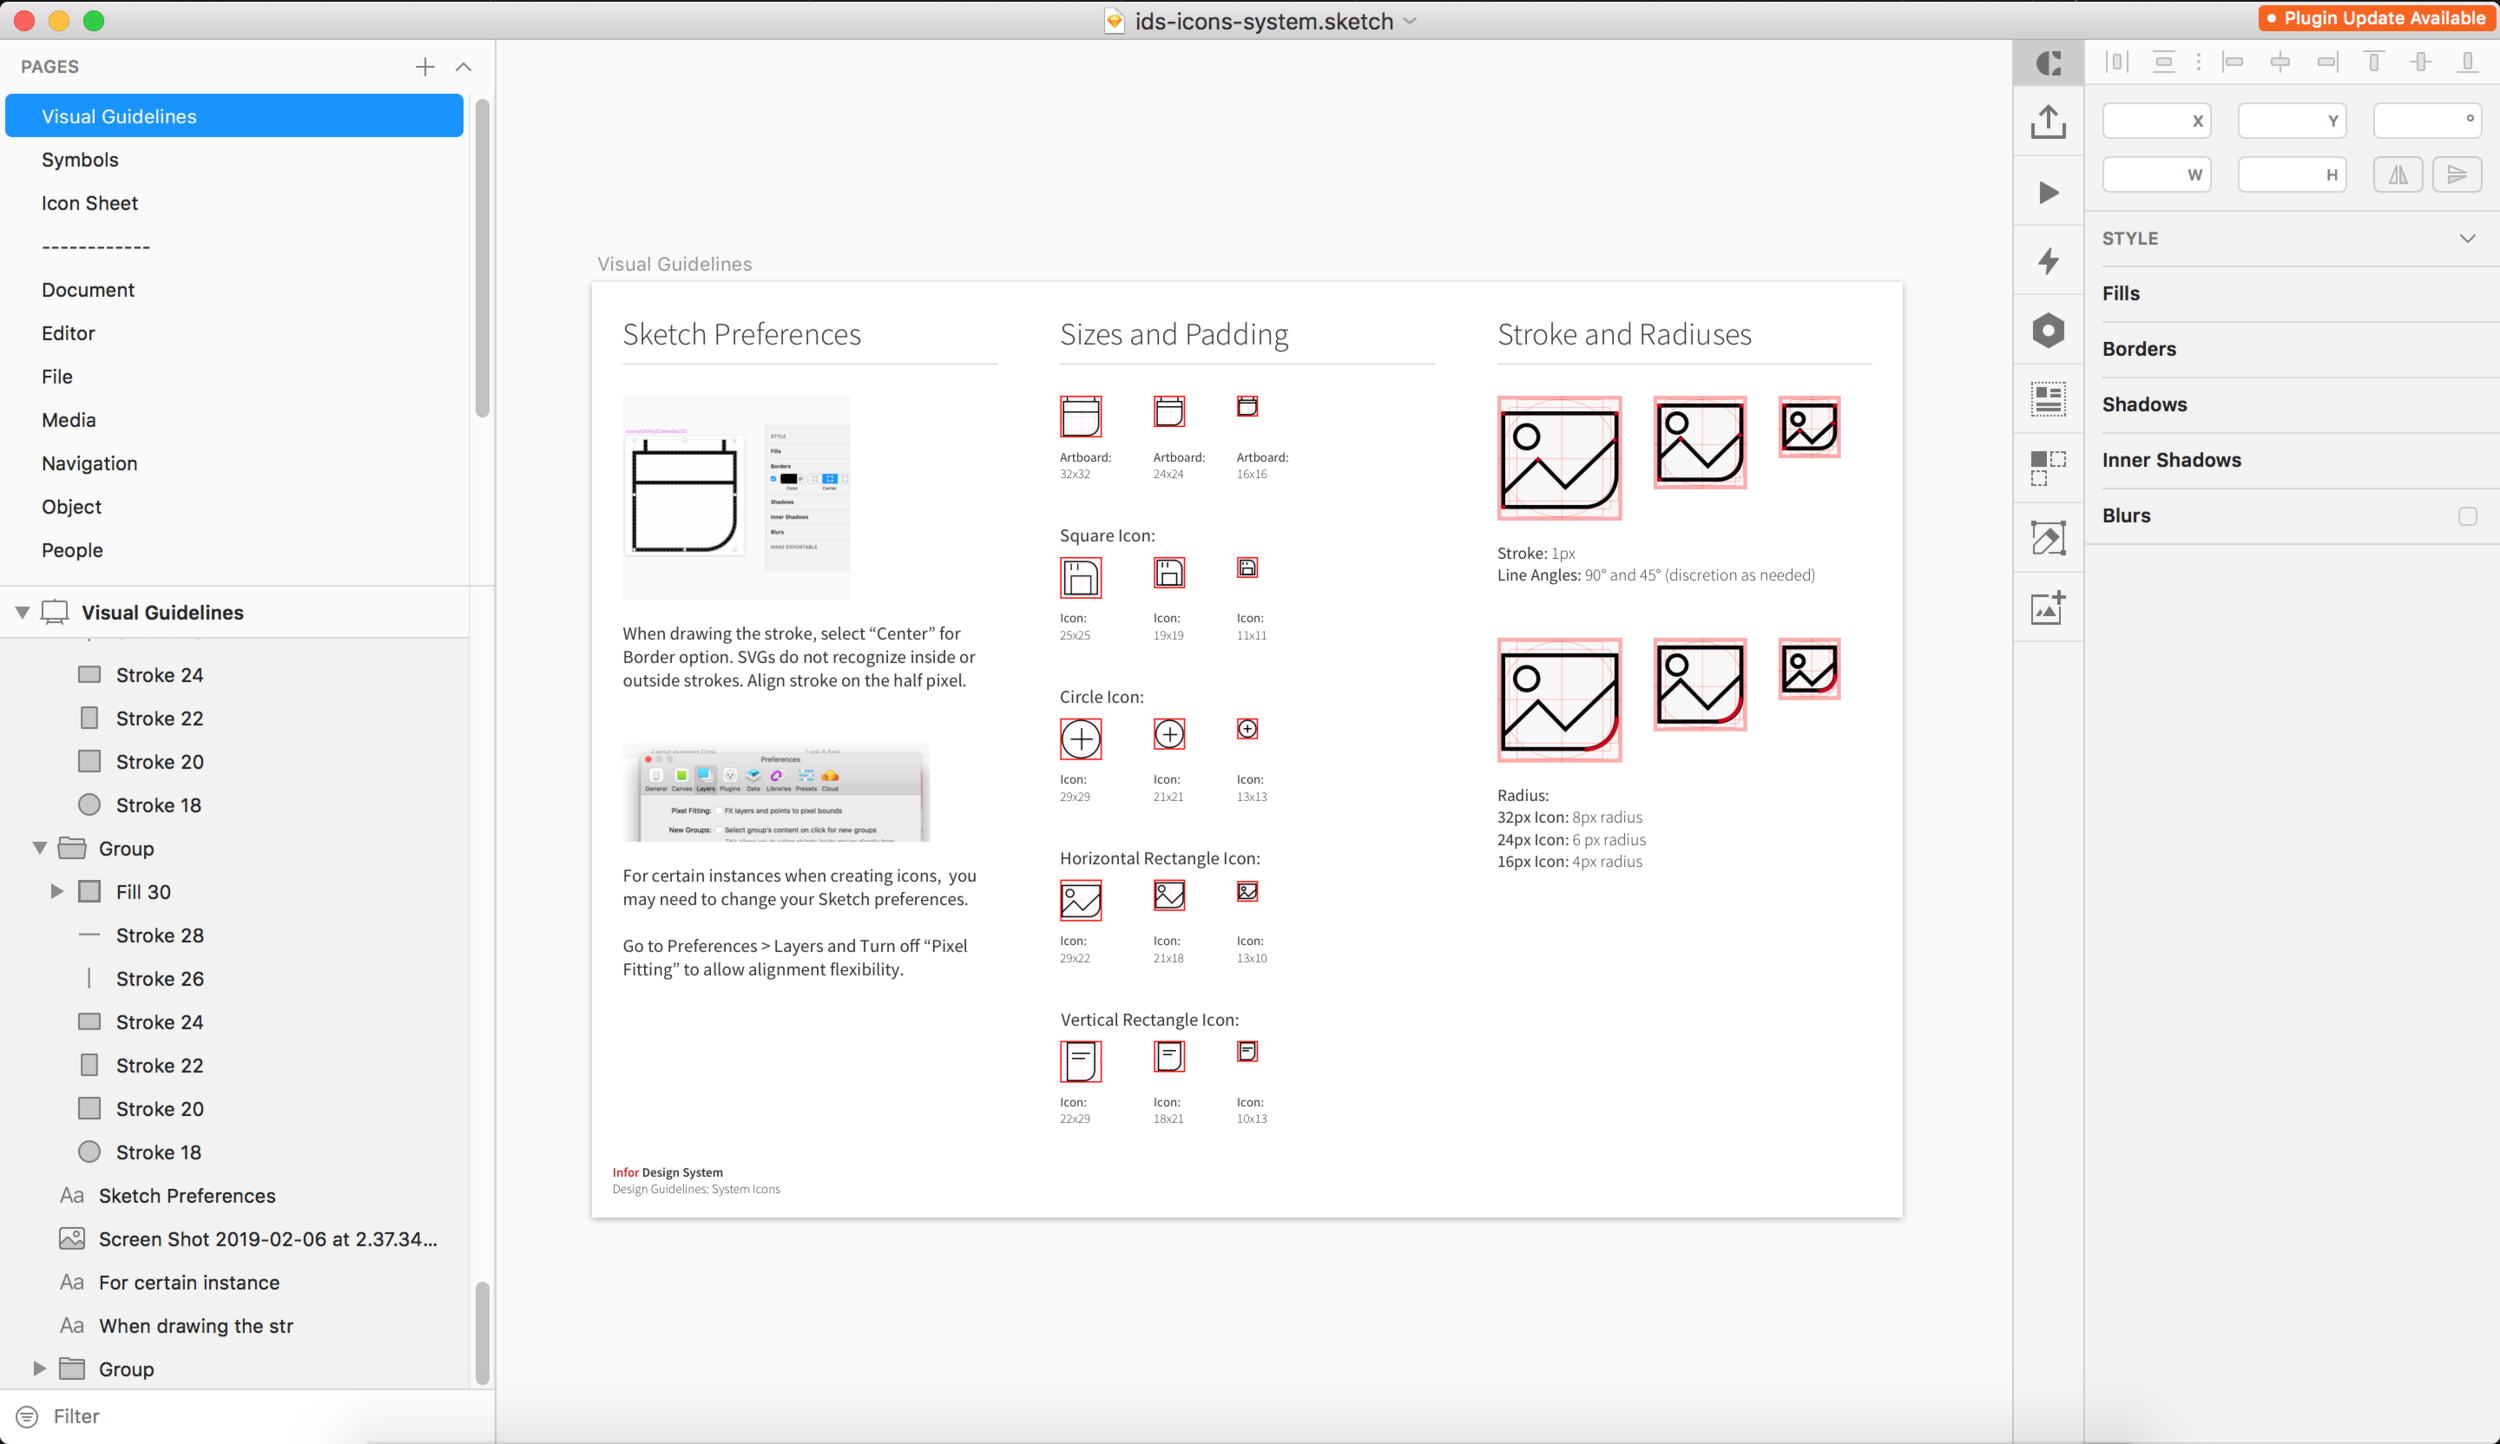The width and height of the screenshot is (2500, 1444).
Task: Open the file title dropdown arrow
Action: 1410,21
